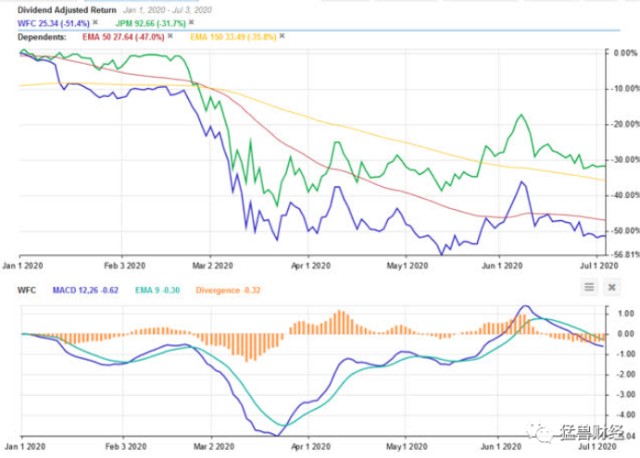Click the Jan 1, 2020 - Jul 3, 2020 date range
This screenshot has height=458, width=640.
[167, 10]
